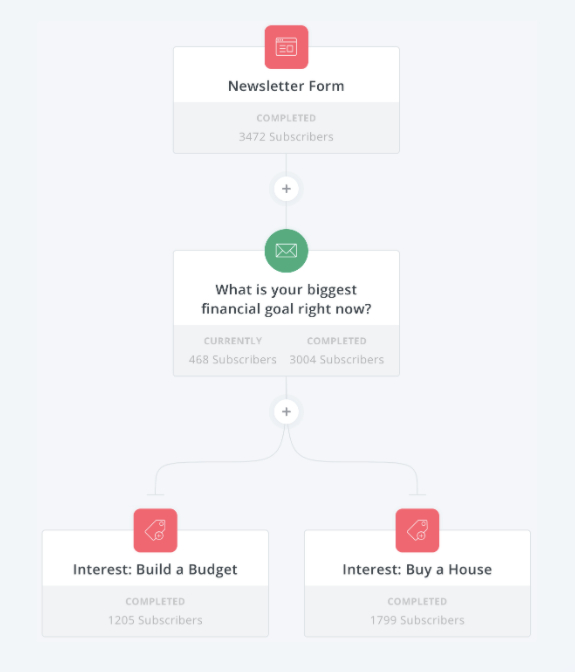Click the COMPLETED label under Build a Budget
This screenshot has height=672, width=575.
pyautogui.click(x=155, y=601)
